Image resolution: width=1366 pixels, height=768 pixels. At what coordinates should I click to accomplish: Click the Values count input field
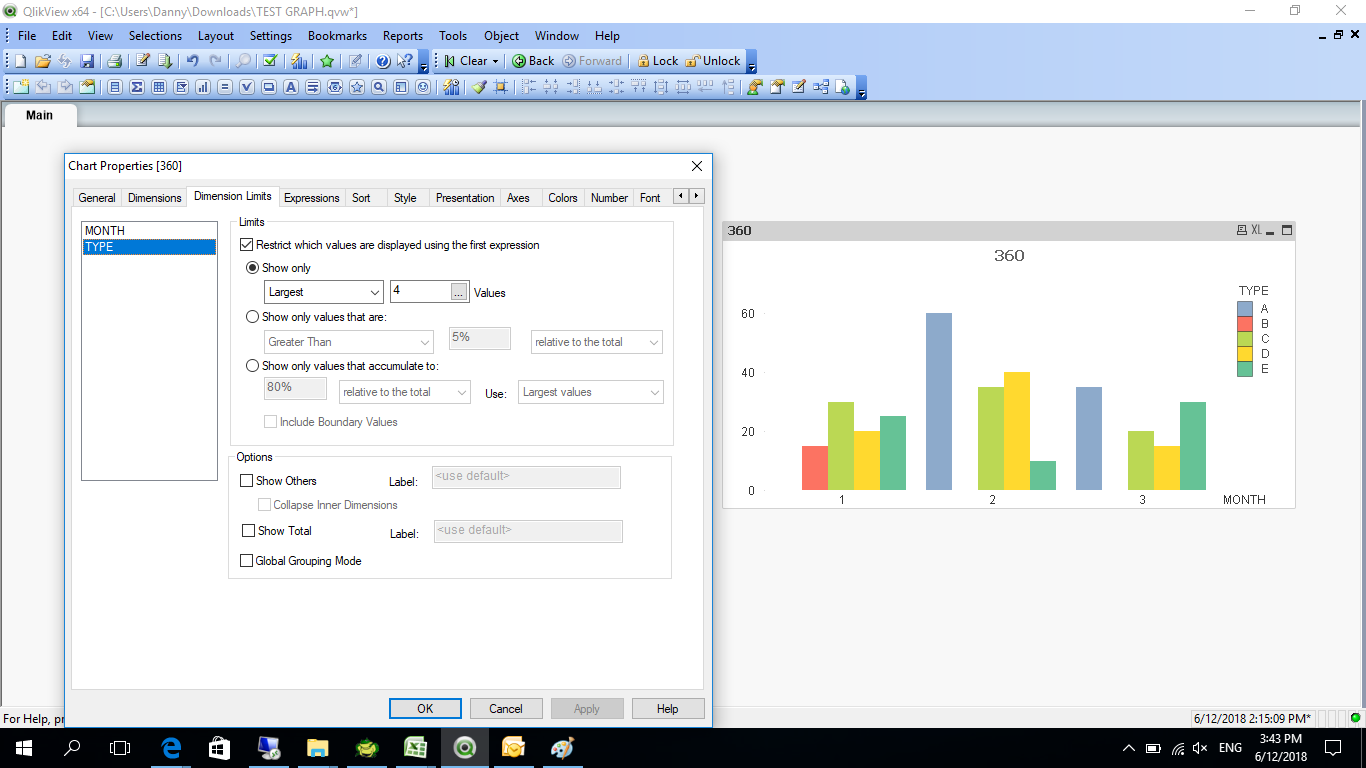click(420, 291)
